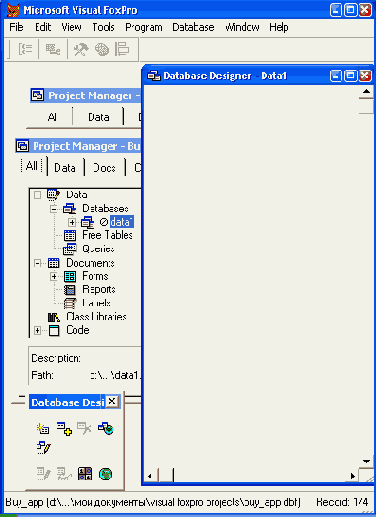Maximize the Database Designer window

(x=350, y=76)
